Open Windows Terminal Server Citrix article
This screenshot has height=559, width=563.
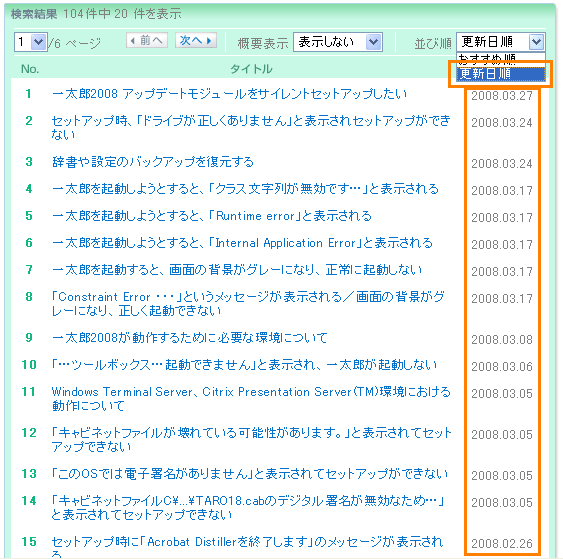point(251,399)
